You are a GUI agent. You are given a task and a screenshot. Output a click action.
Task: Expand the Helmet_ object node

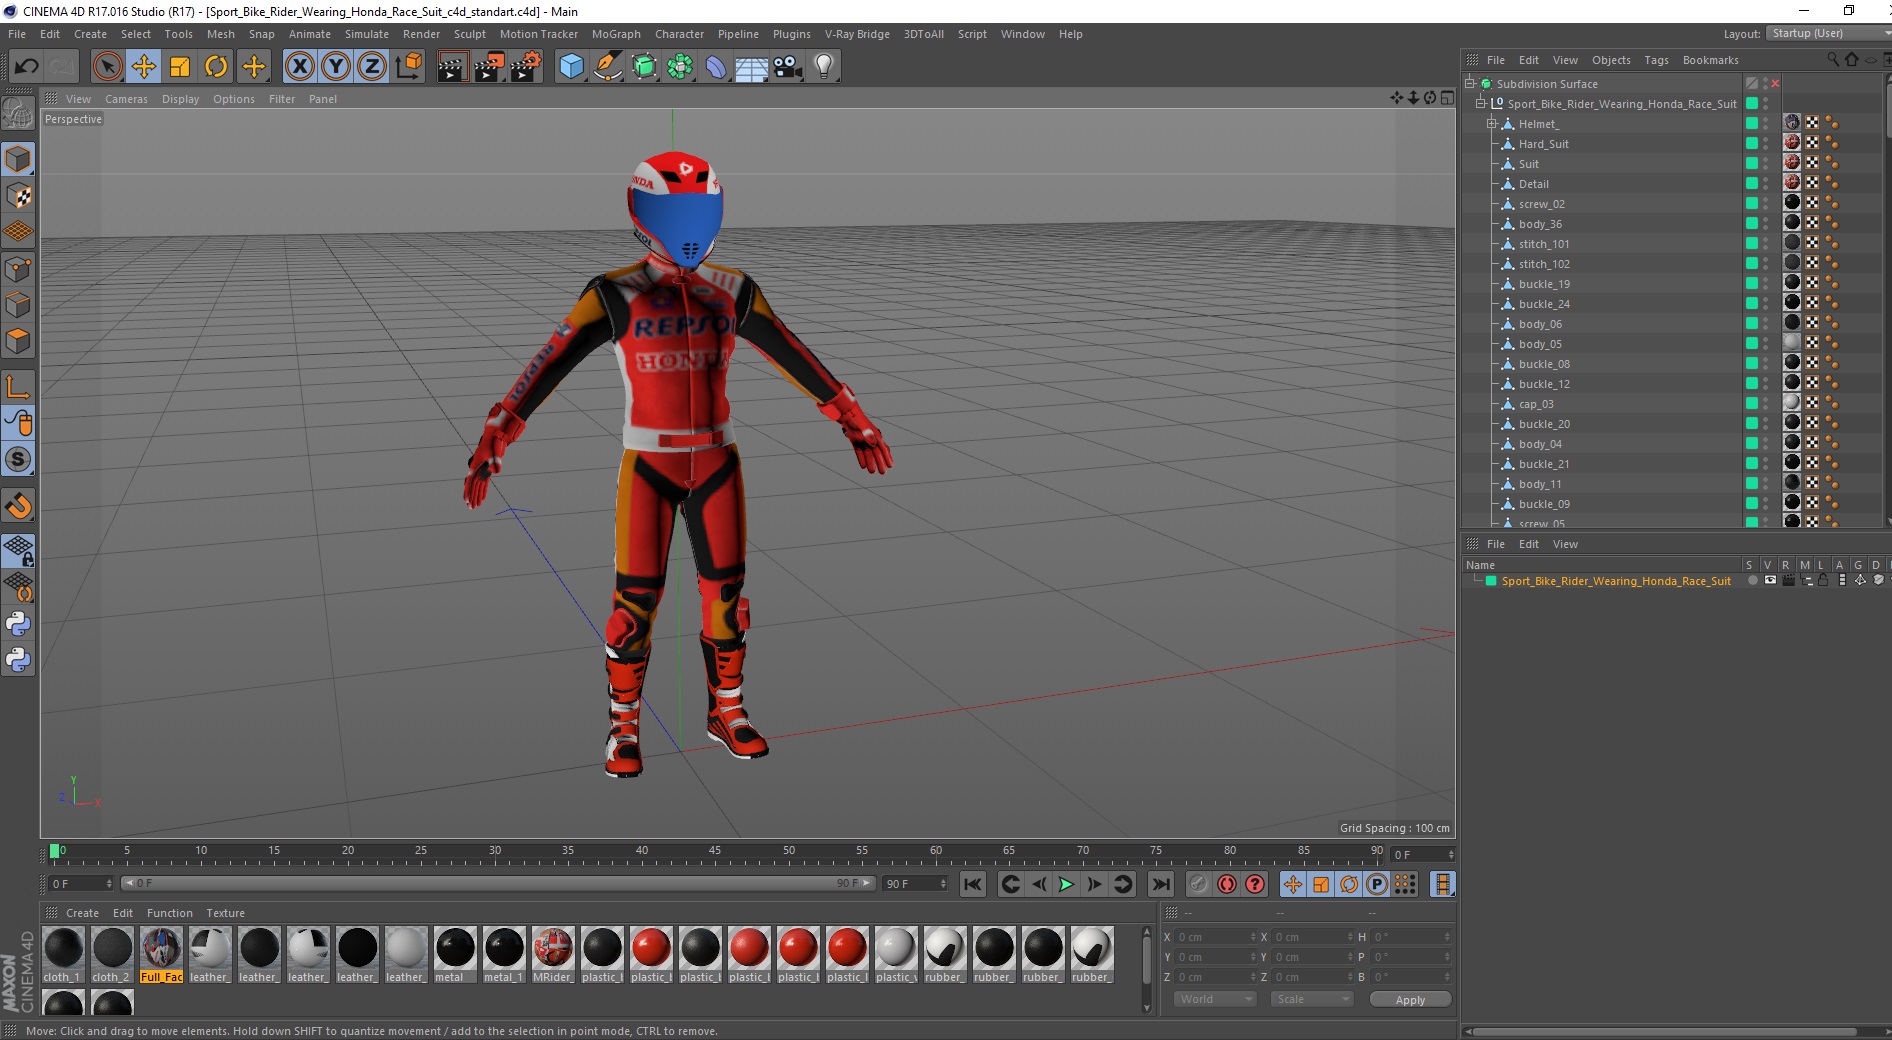[1491, 124]
